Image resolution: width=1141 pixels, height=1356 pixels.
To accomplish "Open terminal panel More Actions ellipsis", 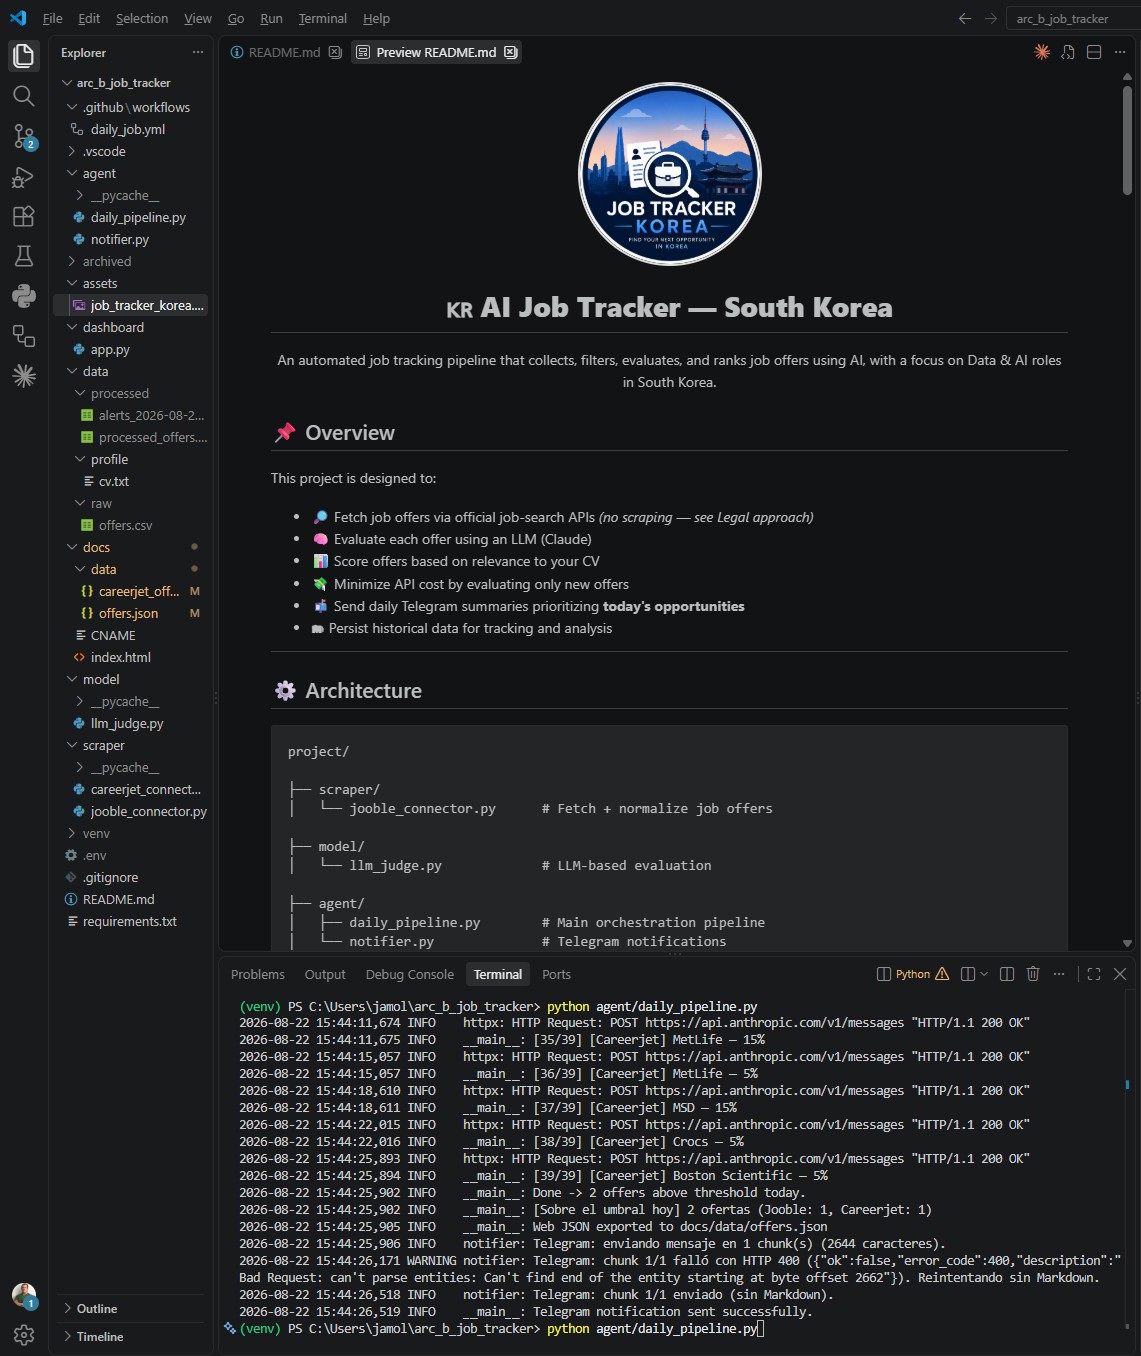I will click(1059, 974).
